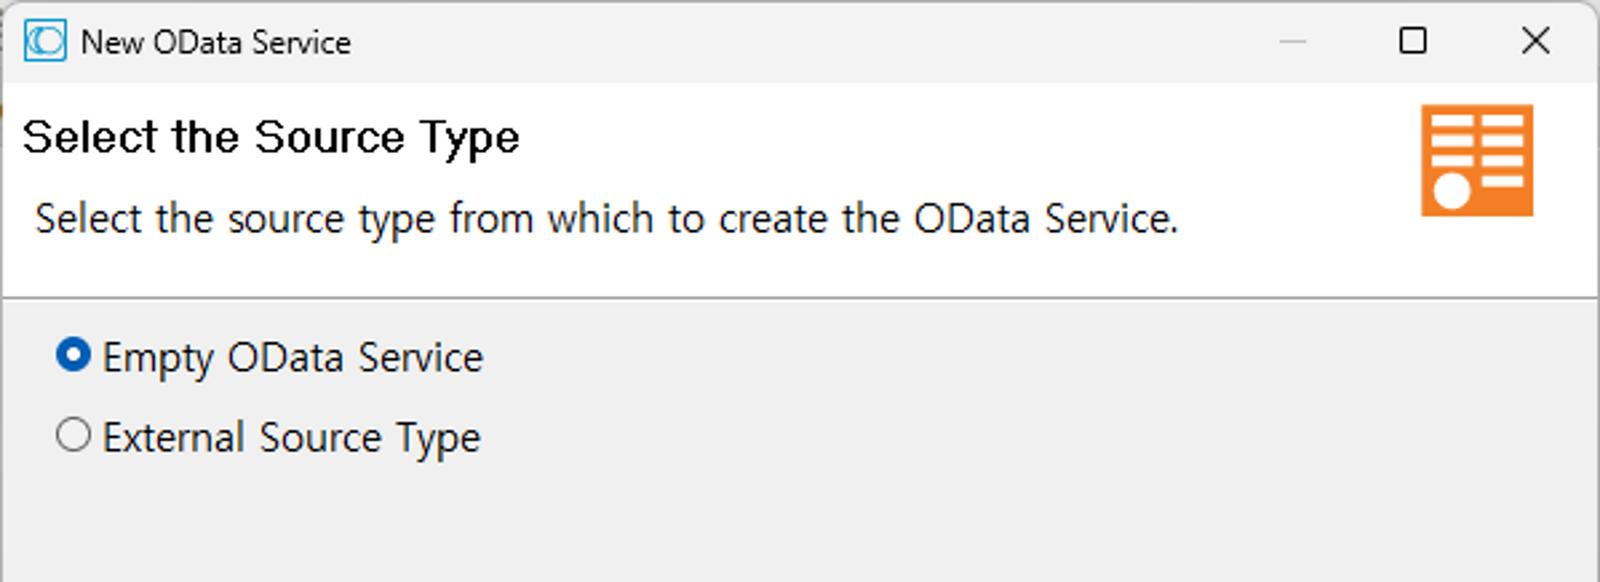
Task: Click the "External Source Type" option label
Action: tap(291, 438)
